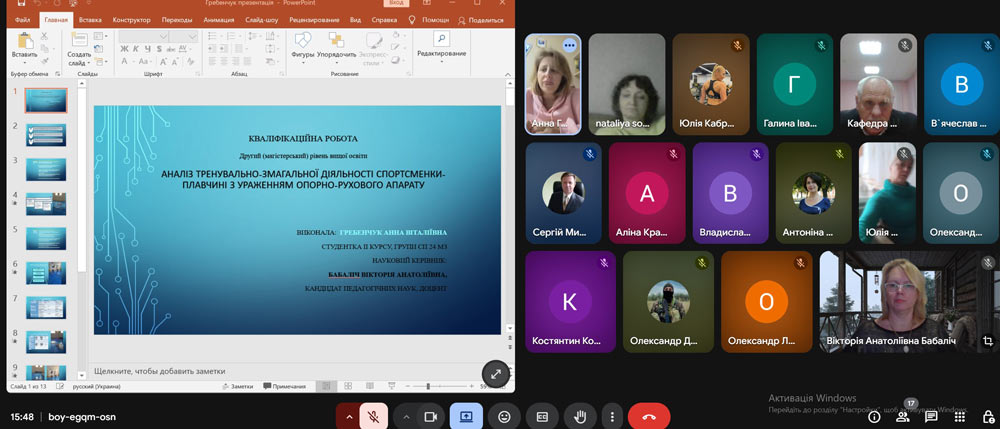Switch to the Вставка ribbon tab
Viewport: 1000px width, 429px height.
point(90,19)
